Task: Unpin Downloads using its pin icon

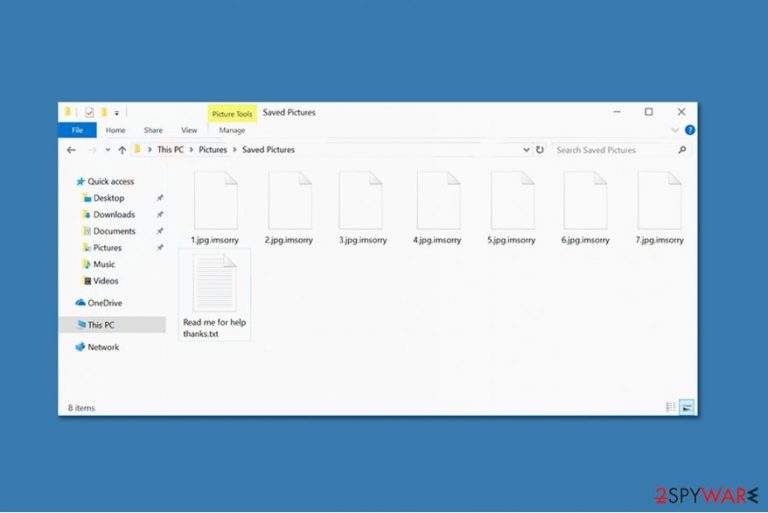Action: coord(160,215)
